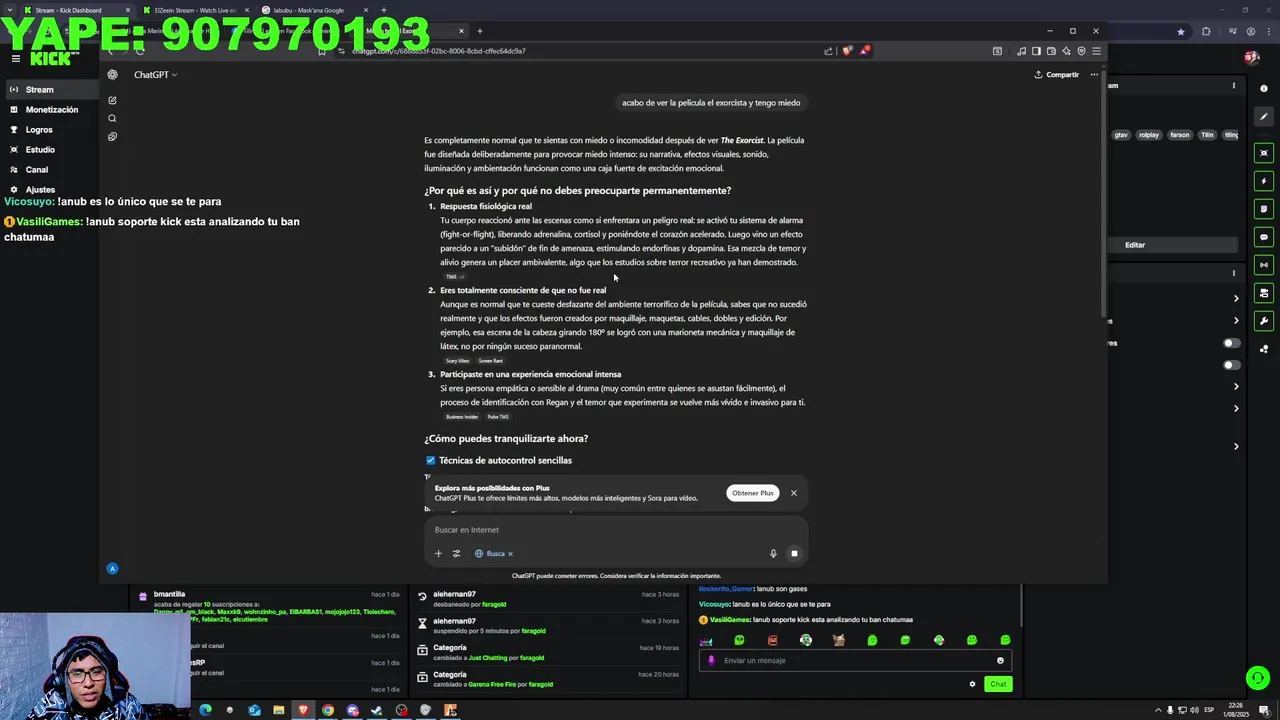Click the green support headset bubble
This screenshot has height=720, width=1280.
pos(1258,678)
